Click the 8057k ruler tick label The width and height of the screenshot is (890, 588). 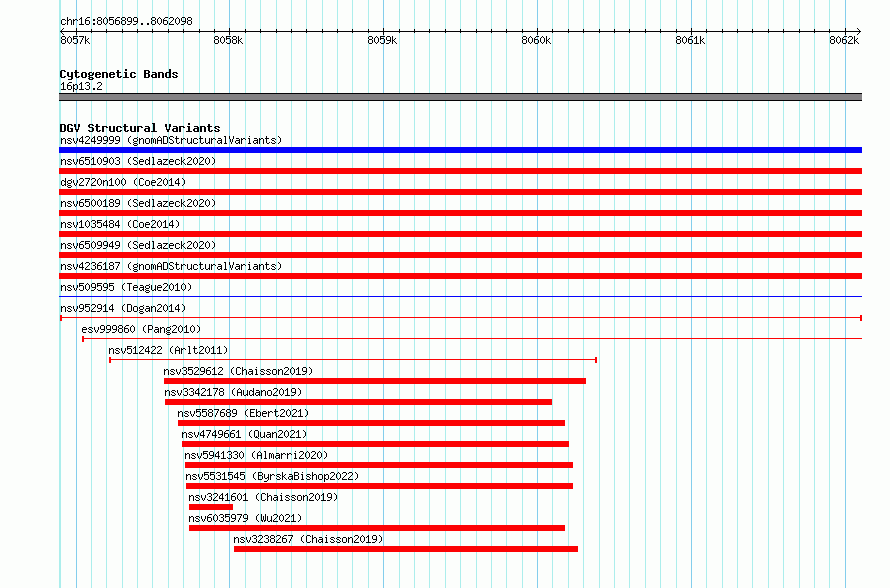pos(75,40)
